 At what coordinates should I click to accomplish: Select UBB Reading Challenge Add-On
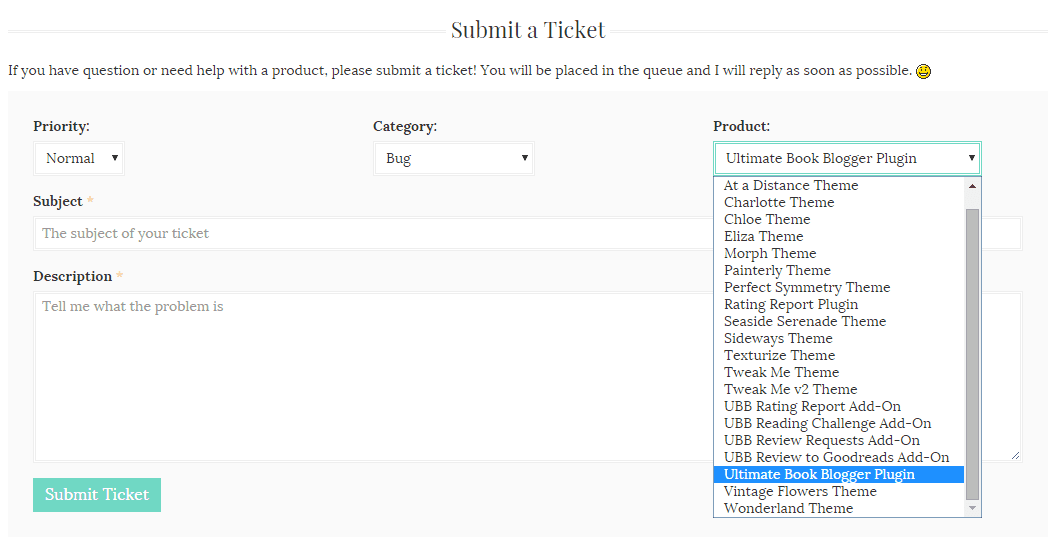pos(827,423)
